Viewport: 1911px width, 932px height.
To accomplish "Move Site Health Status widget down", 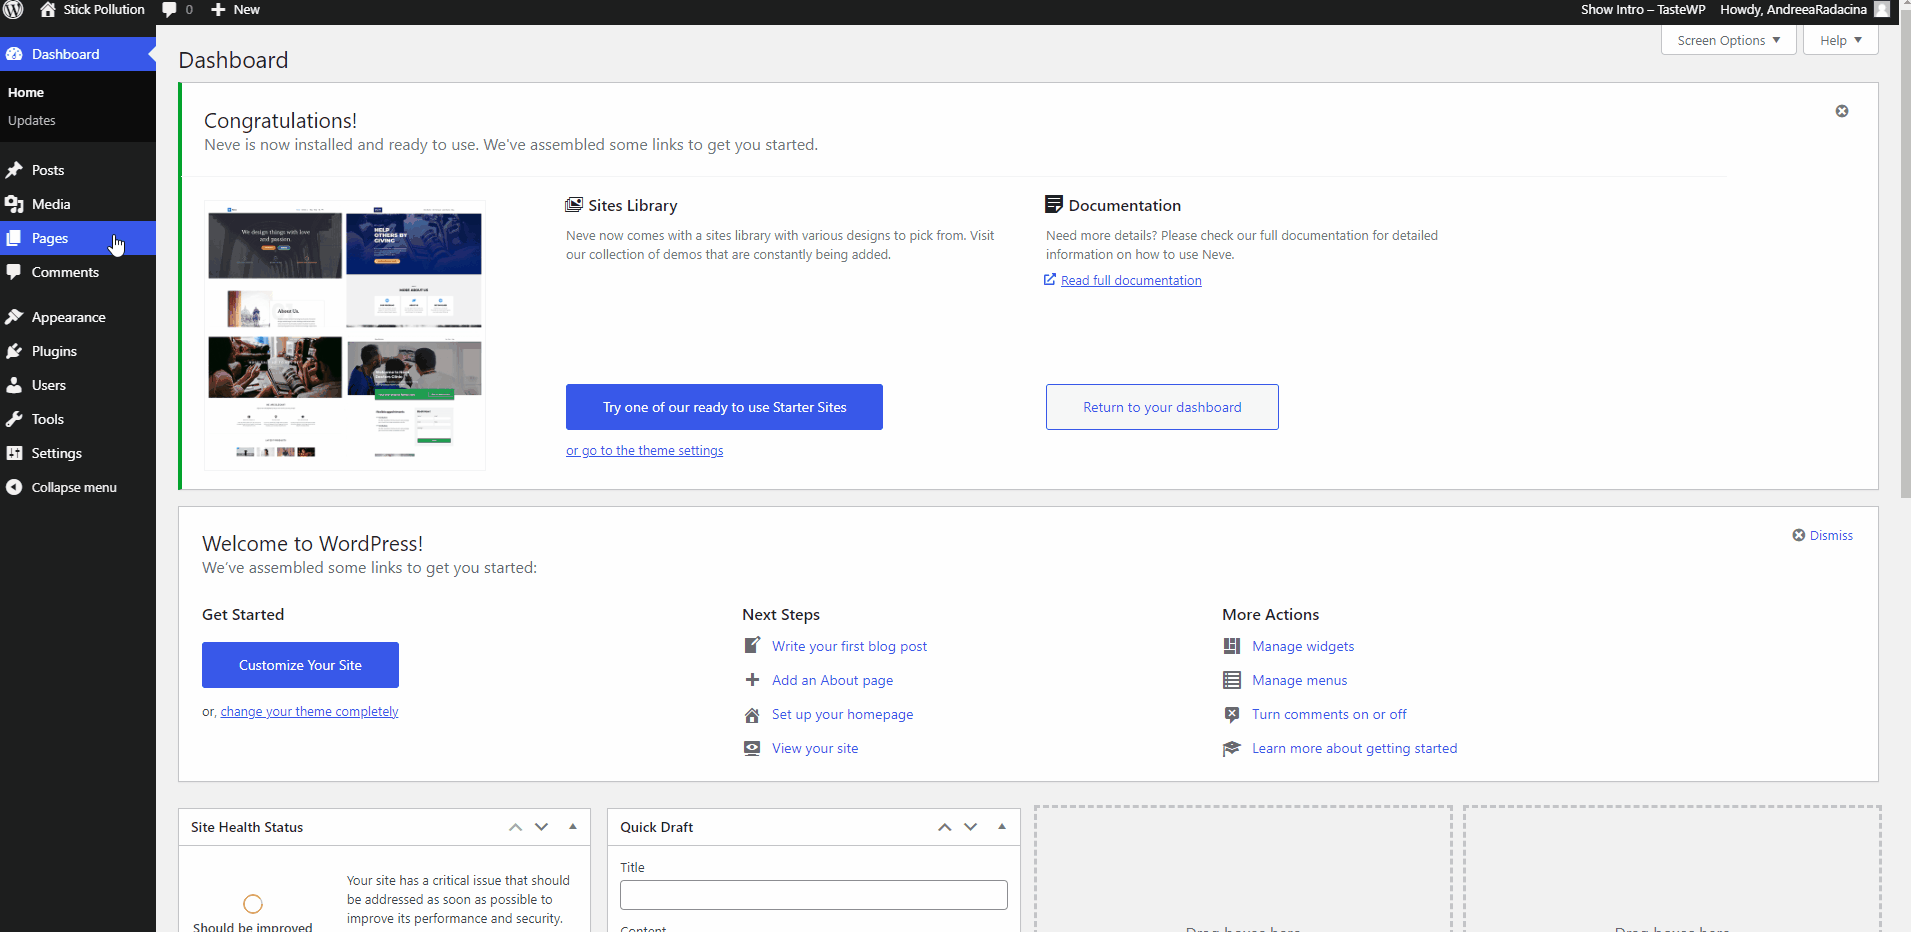I will 542,827.
